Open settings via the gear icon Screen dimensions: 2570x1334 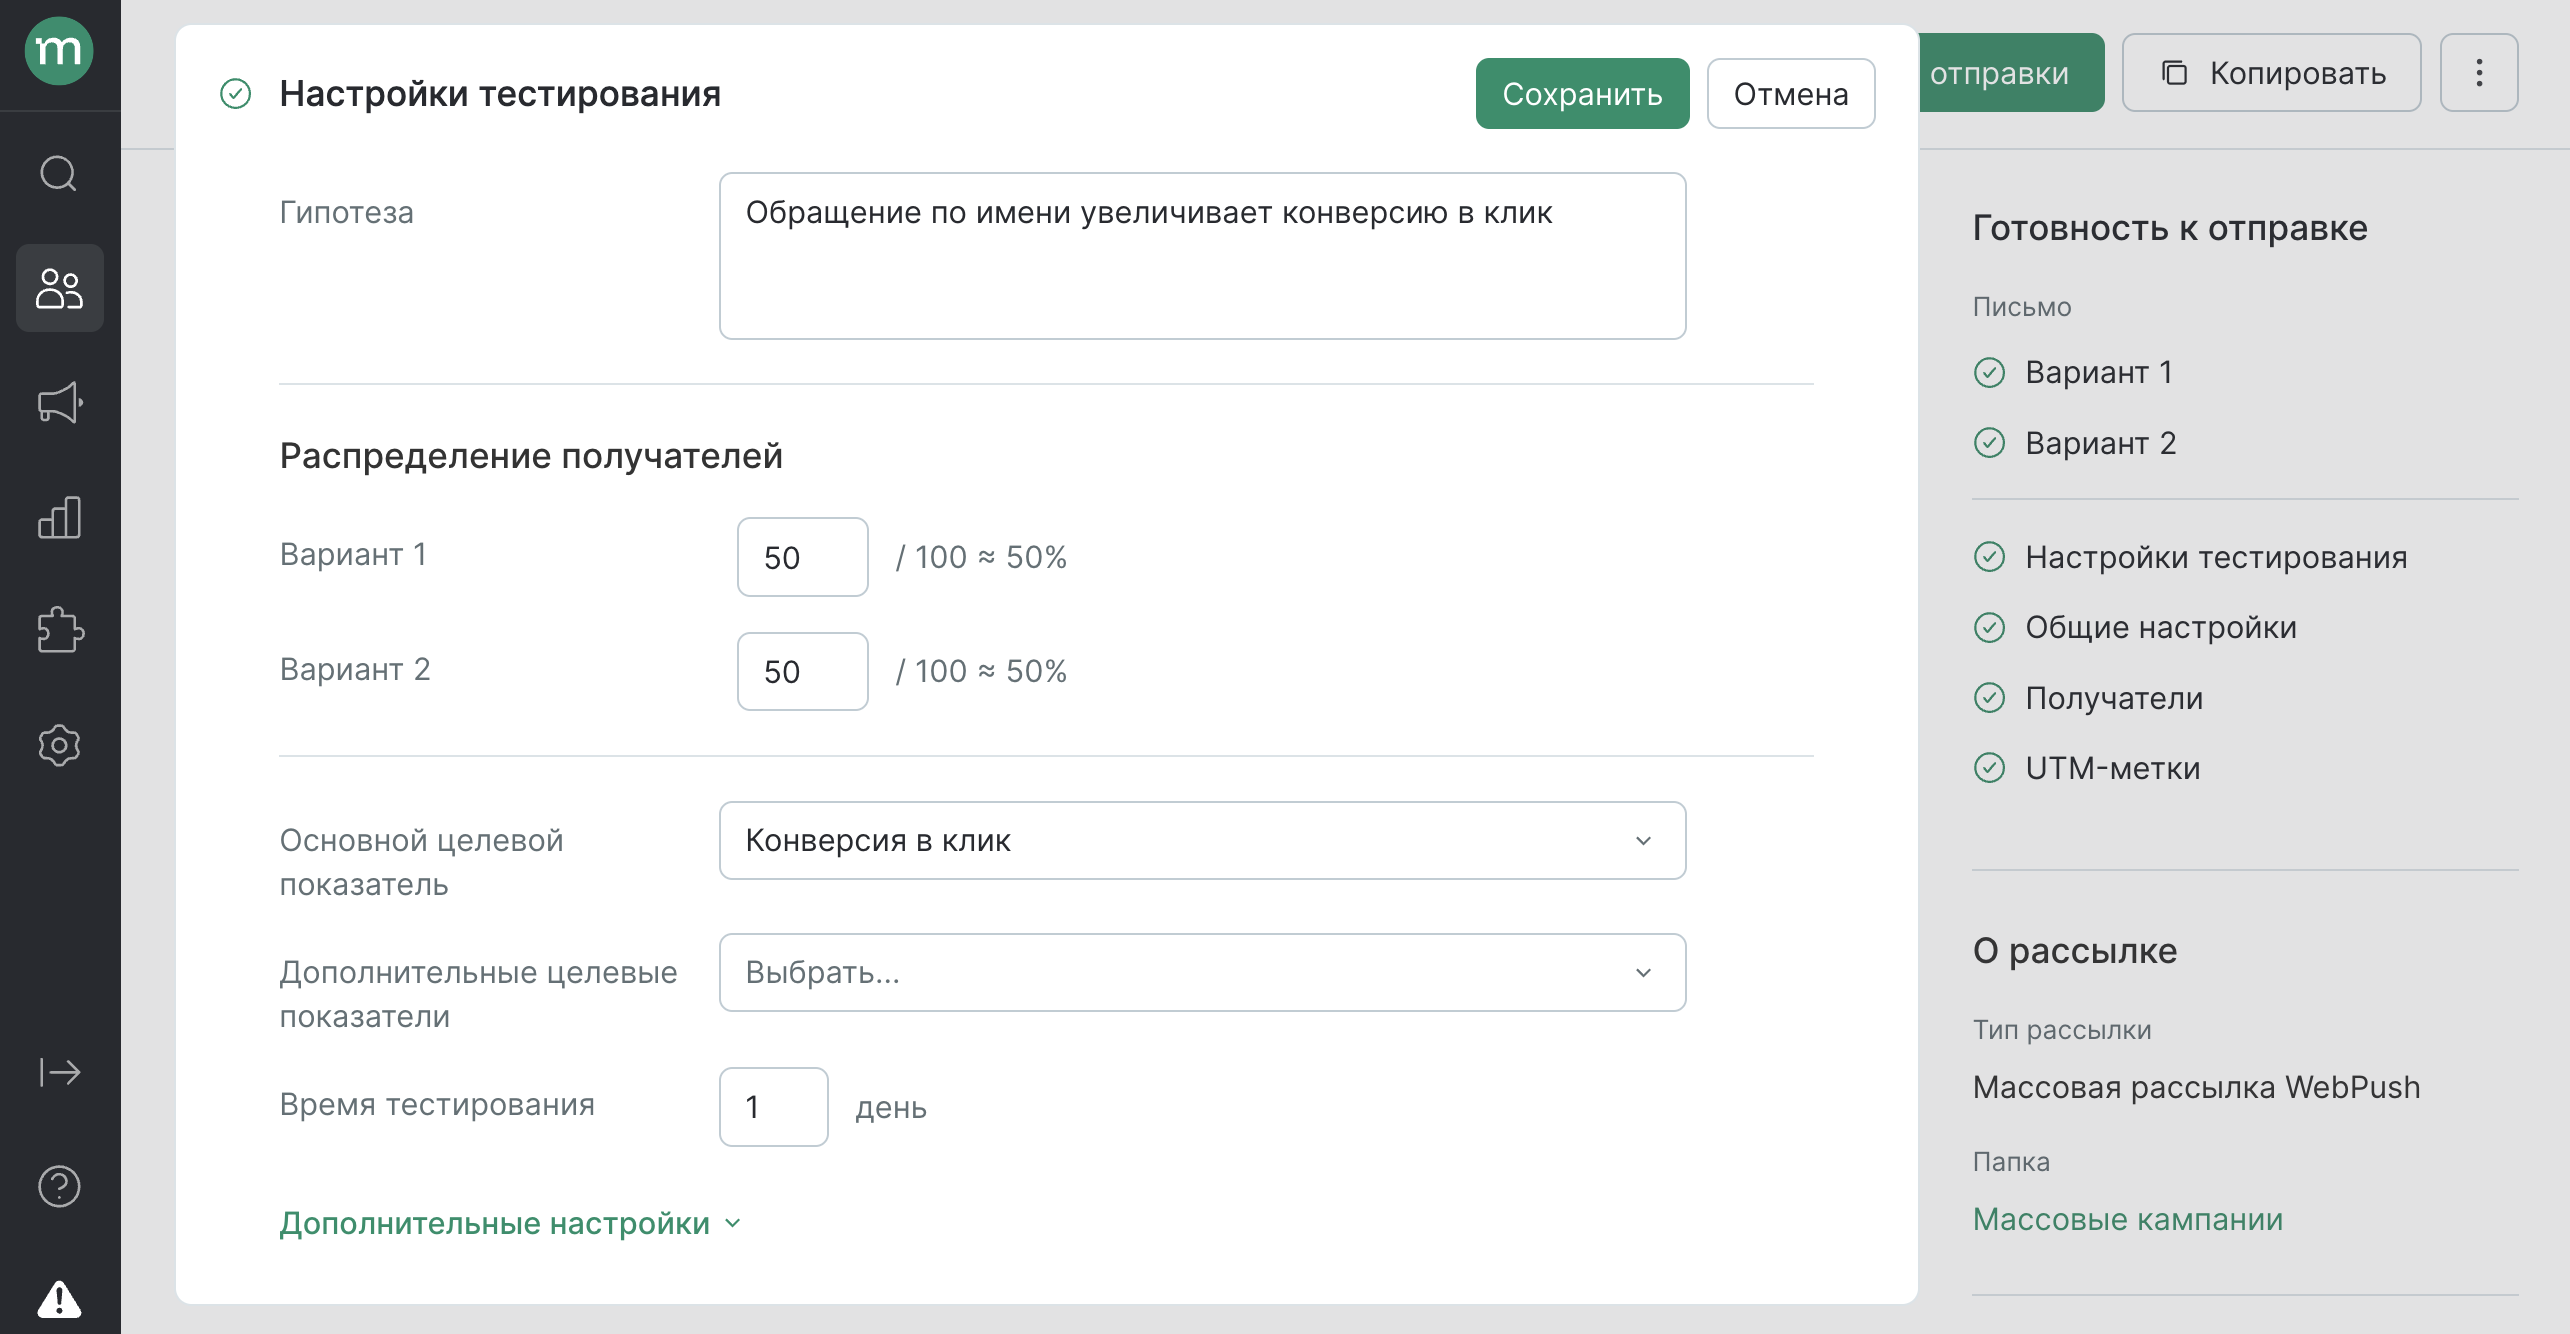(59, 745)
